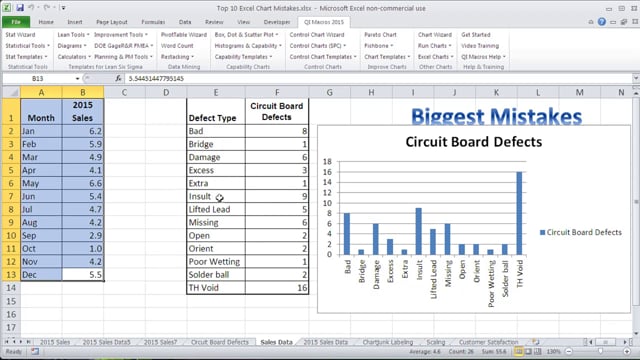This screenshot has width=640, height=360.
Task: Open Histograms & Capability dropdown
Action: click(x=248, y=46)
